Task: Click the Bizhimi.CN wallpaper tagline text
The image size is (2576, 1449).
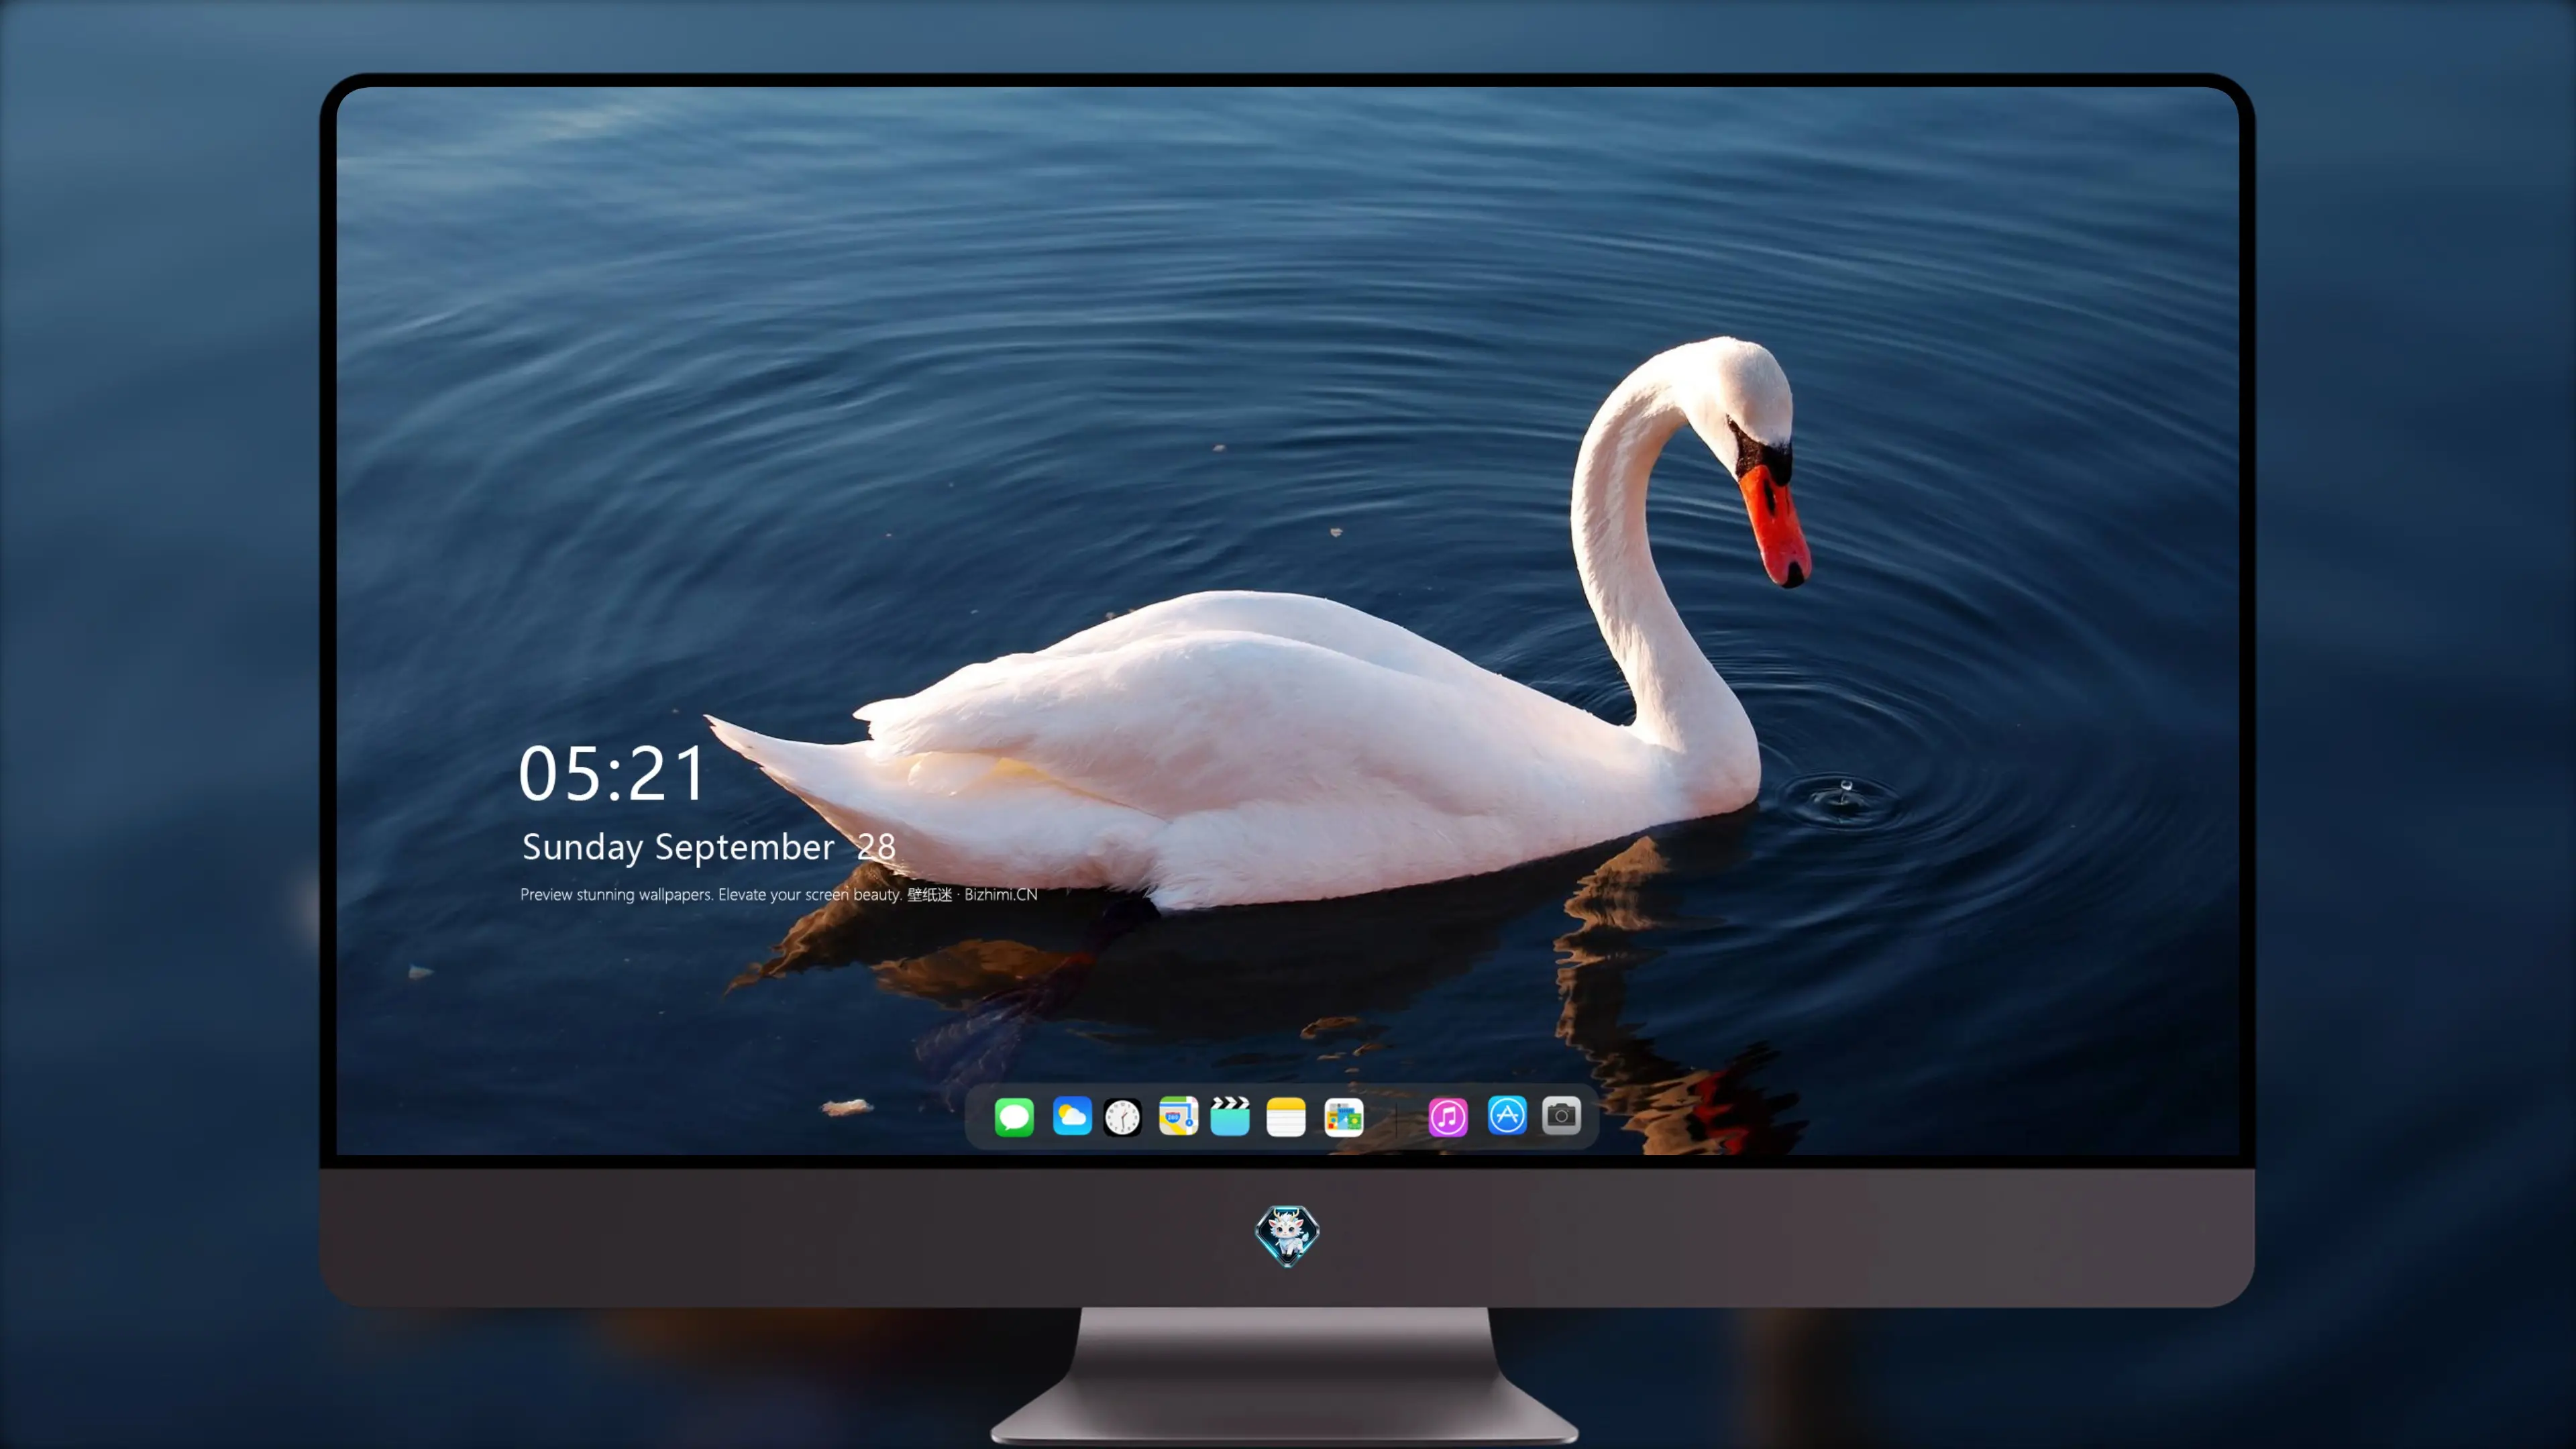Action: coord(779,894)
